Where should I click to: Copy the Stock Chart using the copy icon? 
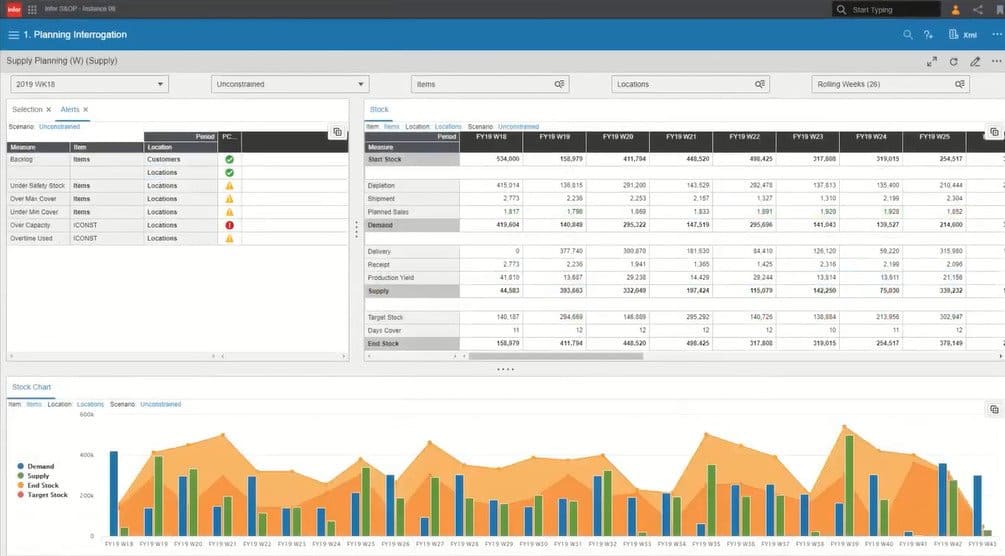(x=994, y=409)
